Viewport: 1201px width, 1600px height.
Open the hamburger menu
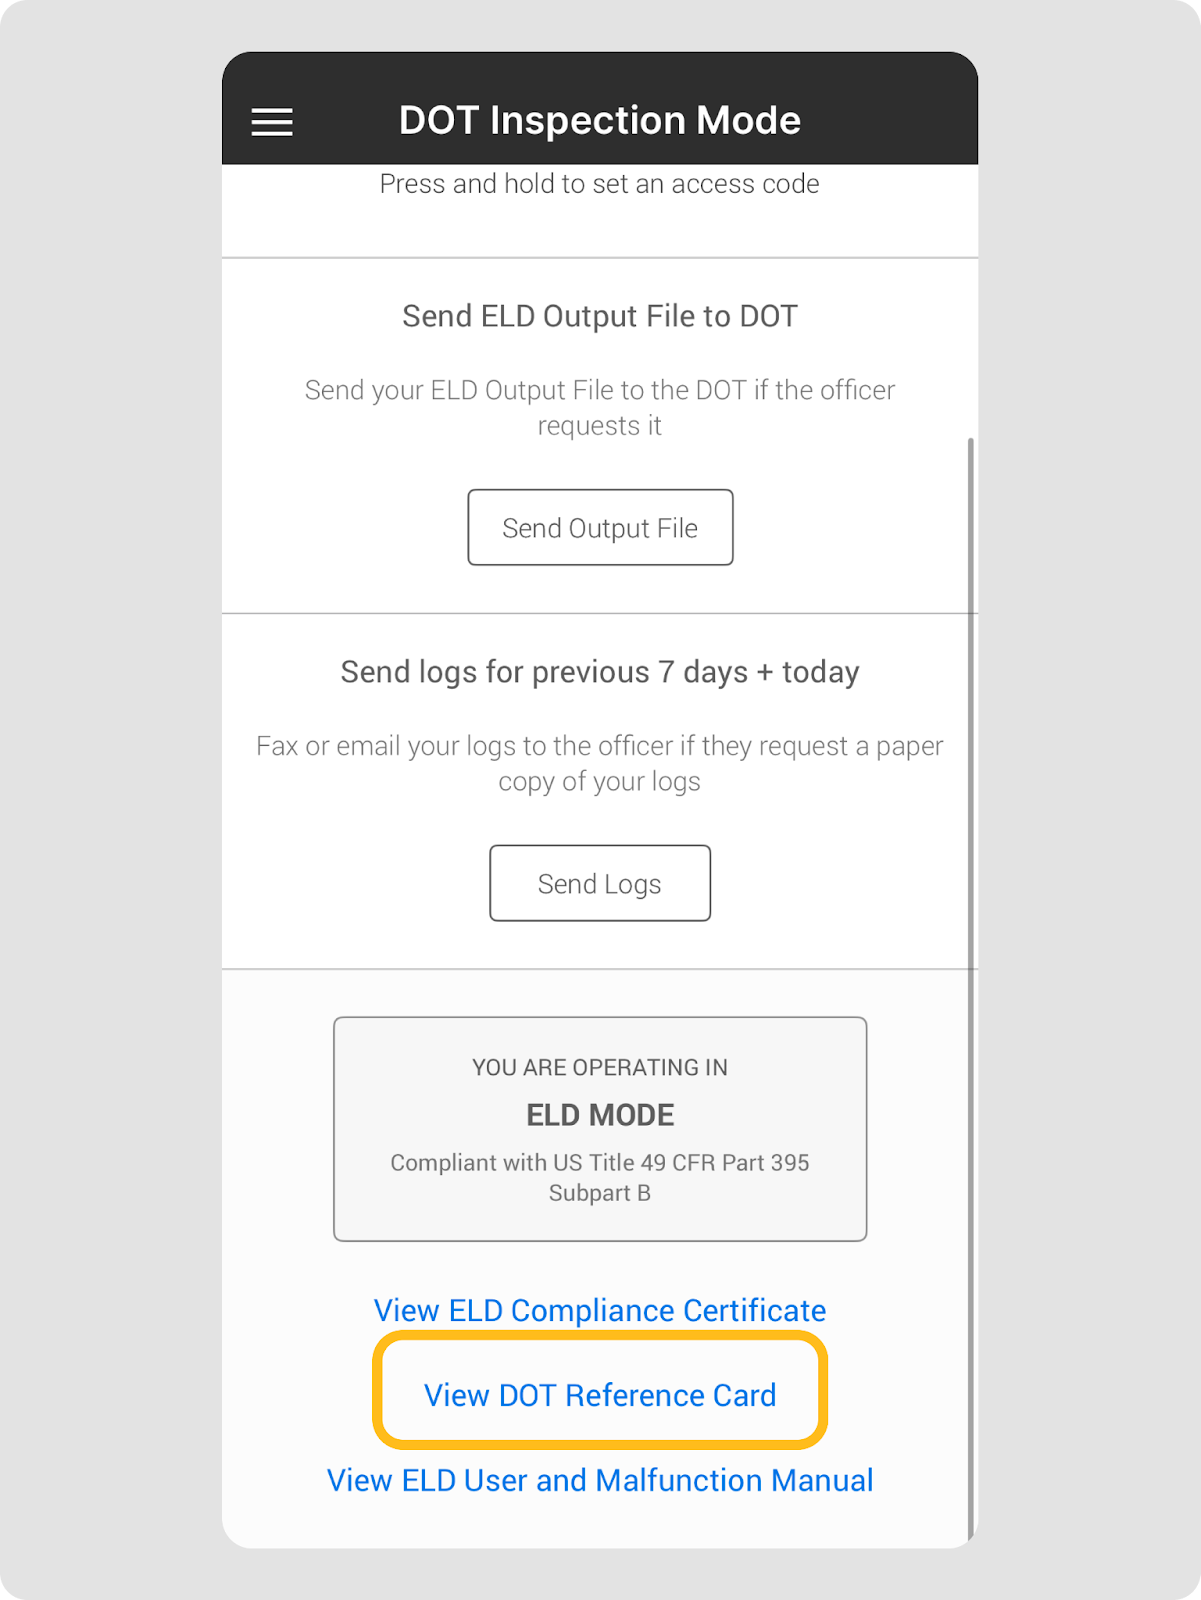click(x=272, y=122)
